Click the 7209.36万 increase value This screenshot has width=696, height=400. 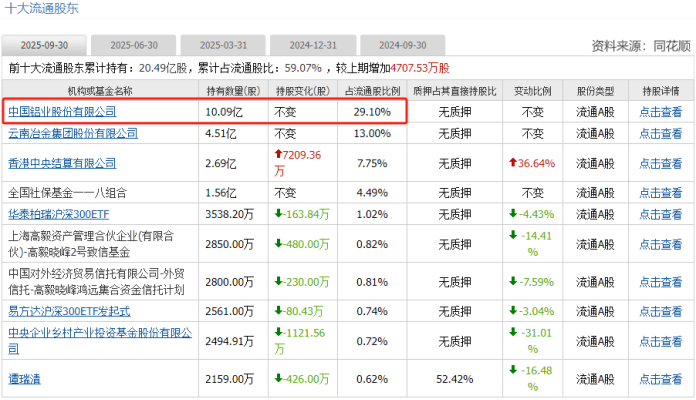pyautogui.click(x=297, y=163)
